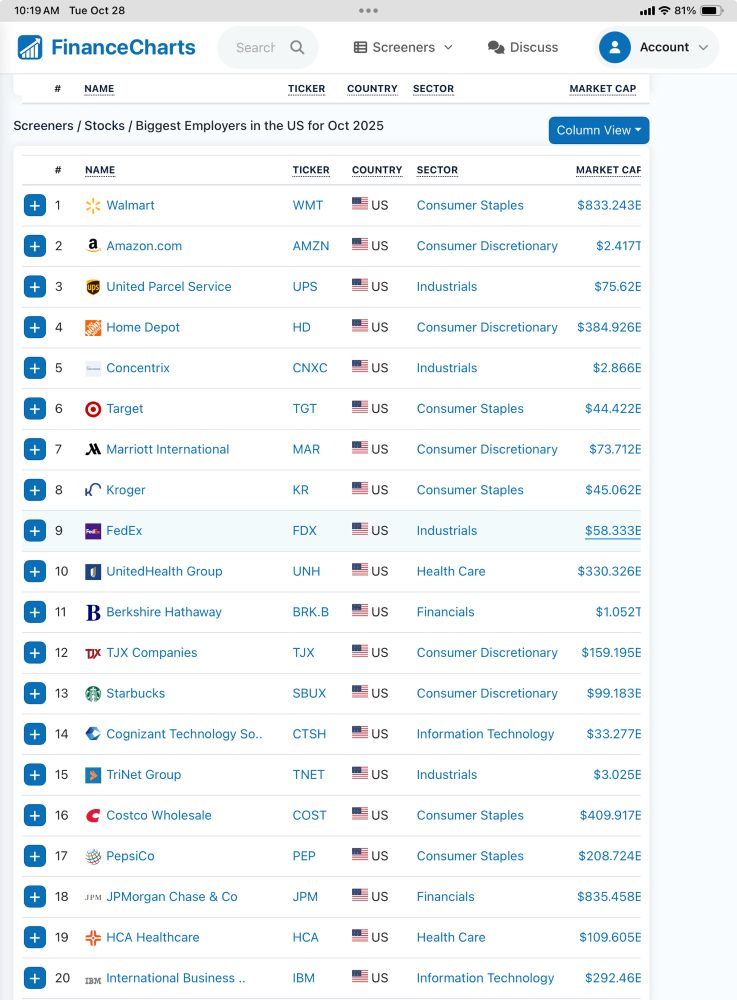This screenshot has width=737, height=1000.
Task: Sort by the NAME column header in table
Action: point(100,170)
